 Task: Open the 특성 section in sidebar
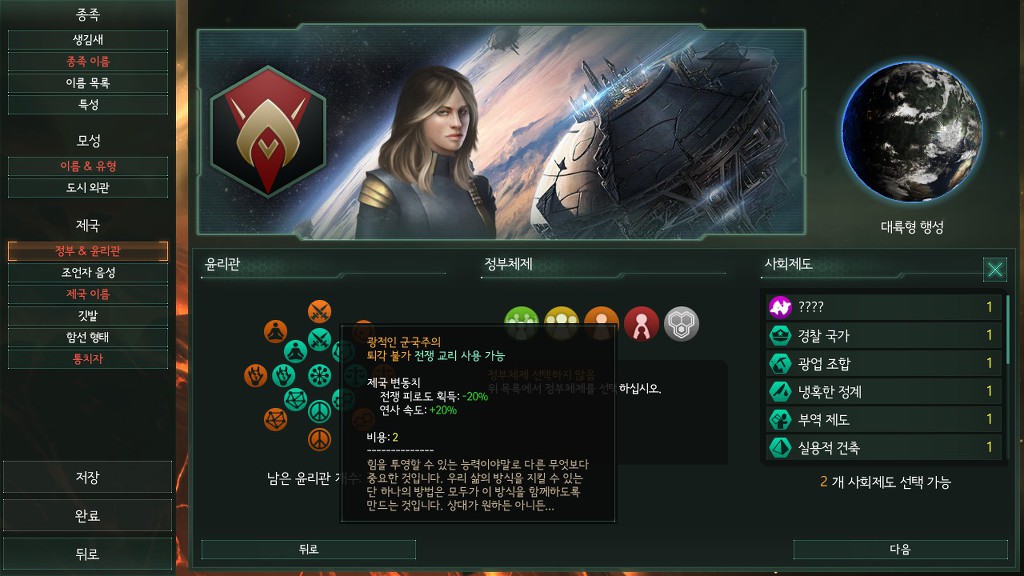[88, 104]
